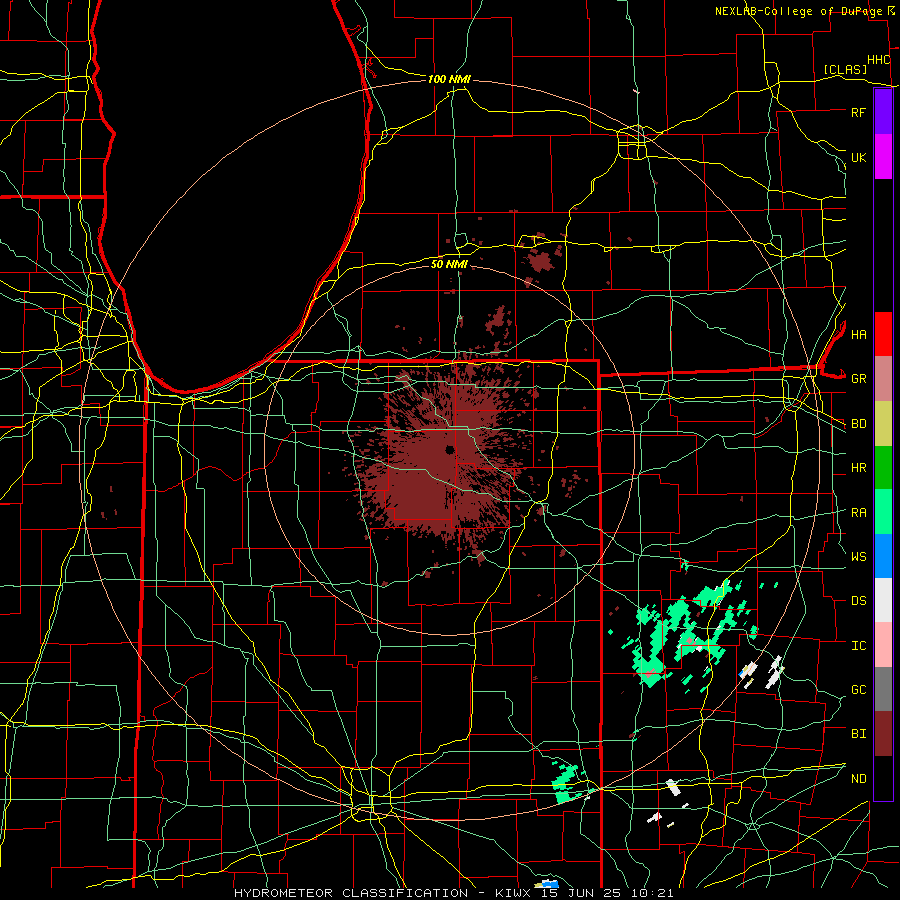Click the "UK" legend label text
900x900 pixels.
pyautogui.click(x=858, y=157)
